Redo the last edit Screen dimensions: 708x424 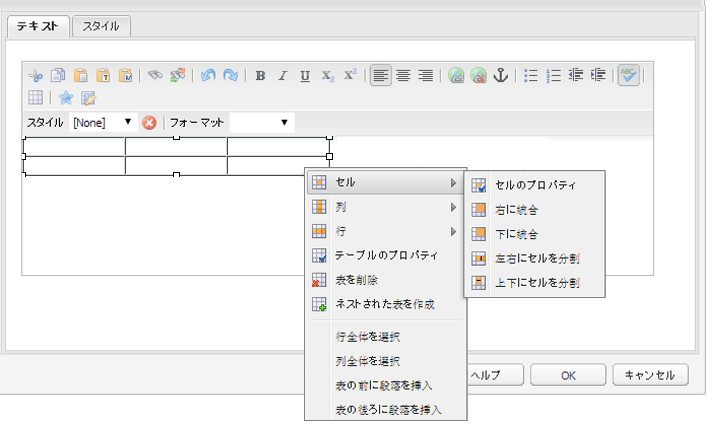230,75
